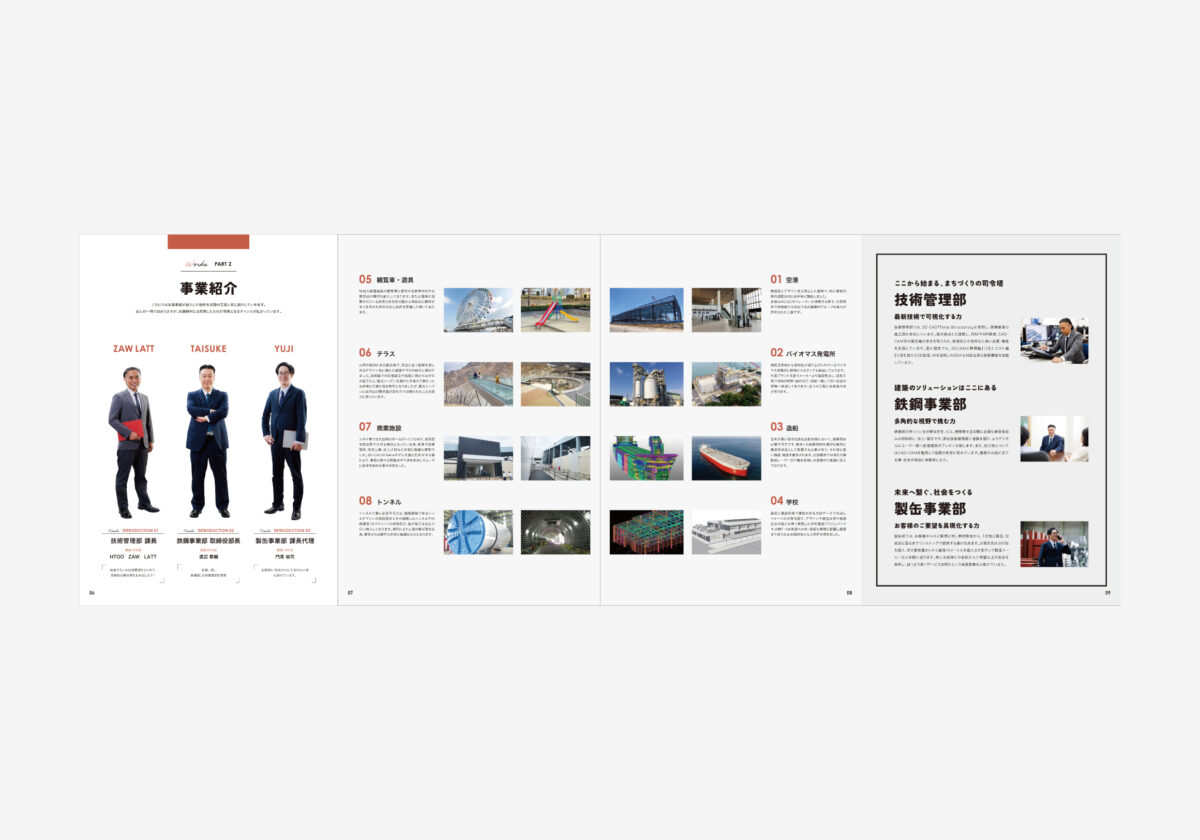
Task: Click the ZAW LATT name heading
Action: [133, 349]
